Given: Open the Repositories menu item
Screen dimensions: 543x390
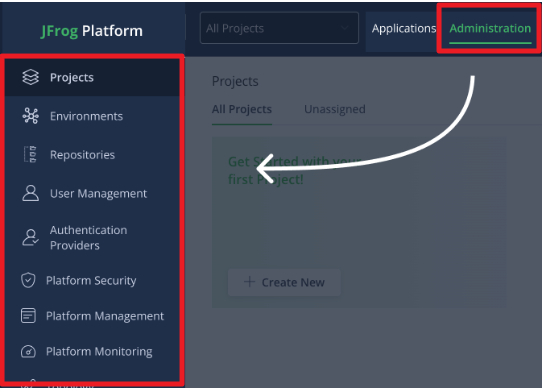Looking at the screenshot, I should [x=92, y=154].
